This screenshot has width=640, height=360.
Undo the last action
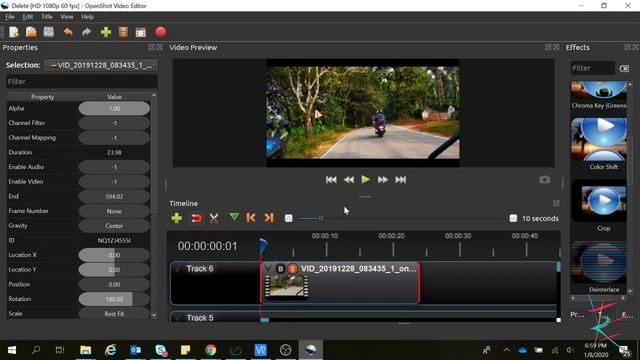click(68, 32)
